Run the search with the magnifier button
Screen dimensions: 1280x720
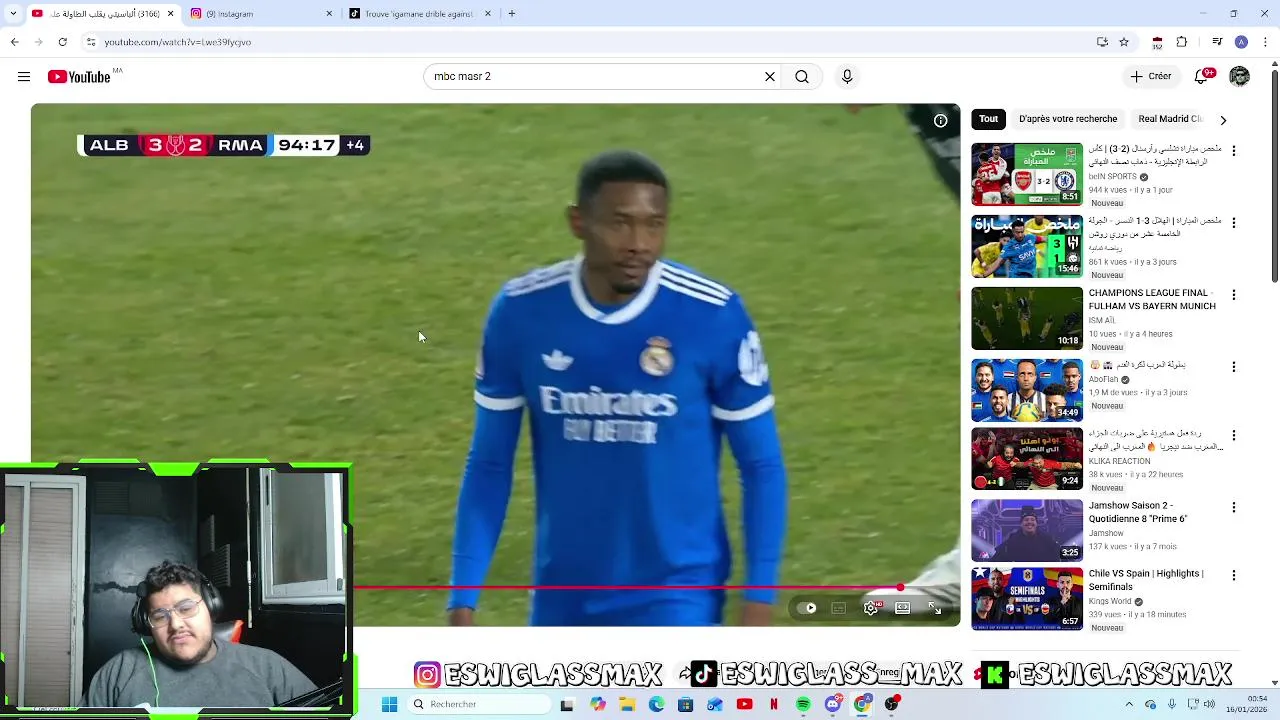(x=802, y=77)
